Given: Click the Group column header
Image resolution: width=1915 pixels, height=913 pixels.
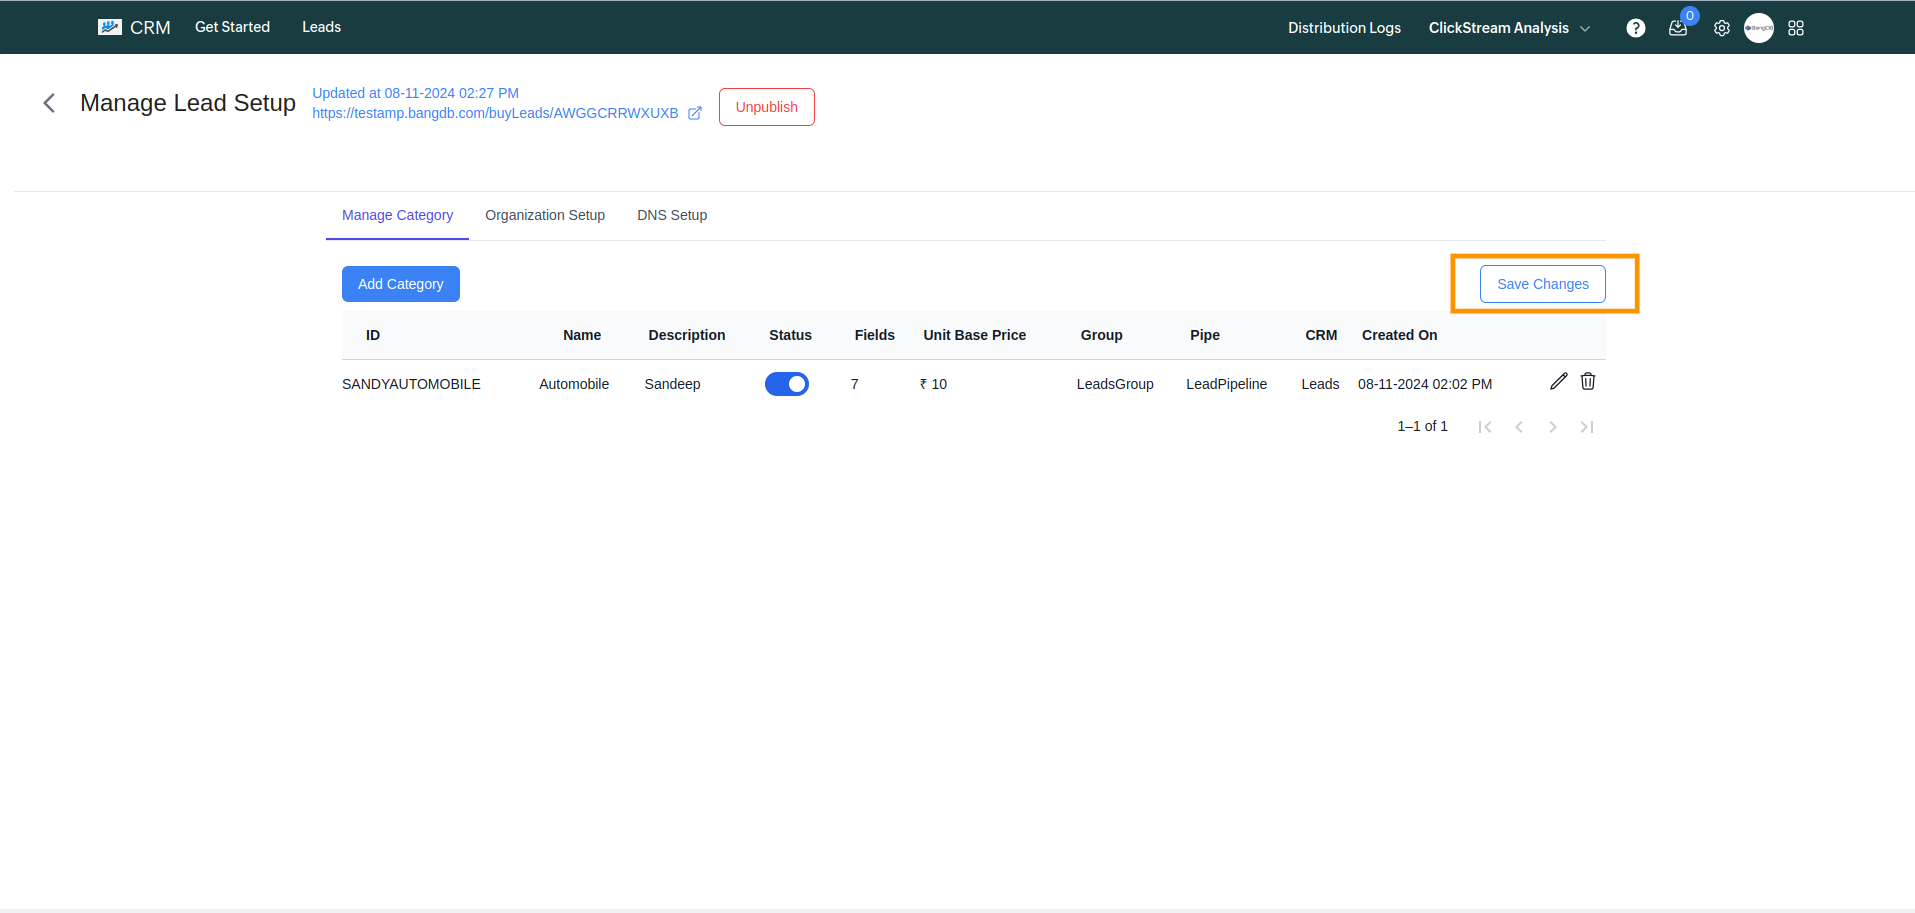Looking at the screenshot, I should pos(1102,335).
